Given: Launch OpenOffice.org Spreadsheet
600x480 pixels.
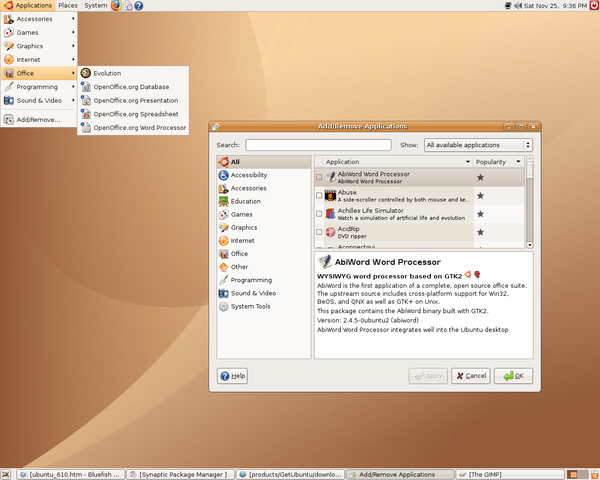Looking at the screenshot, I should tap(133, 114).
